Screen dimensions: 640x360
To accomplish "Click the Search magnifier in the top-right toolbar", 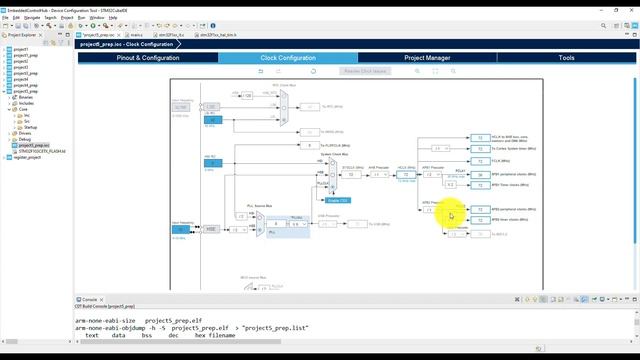I will click(x=603, y=26).
